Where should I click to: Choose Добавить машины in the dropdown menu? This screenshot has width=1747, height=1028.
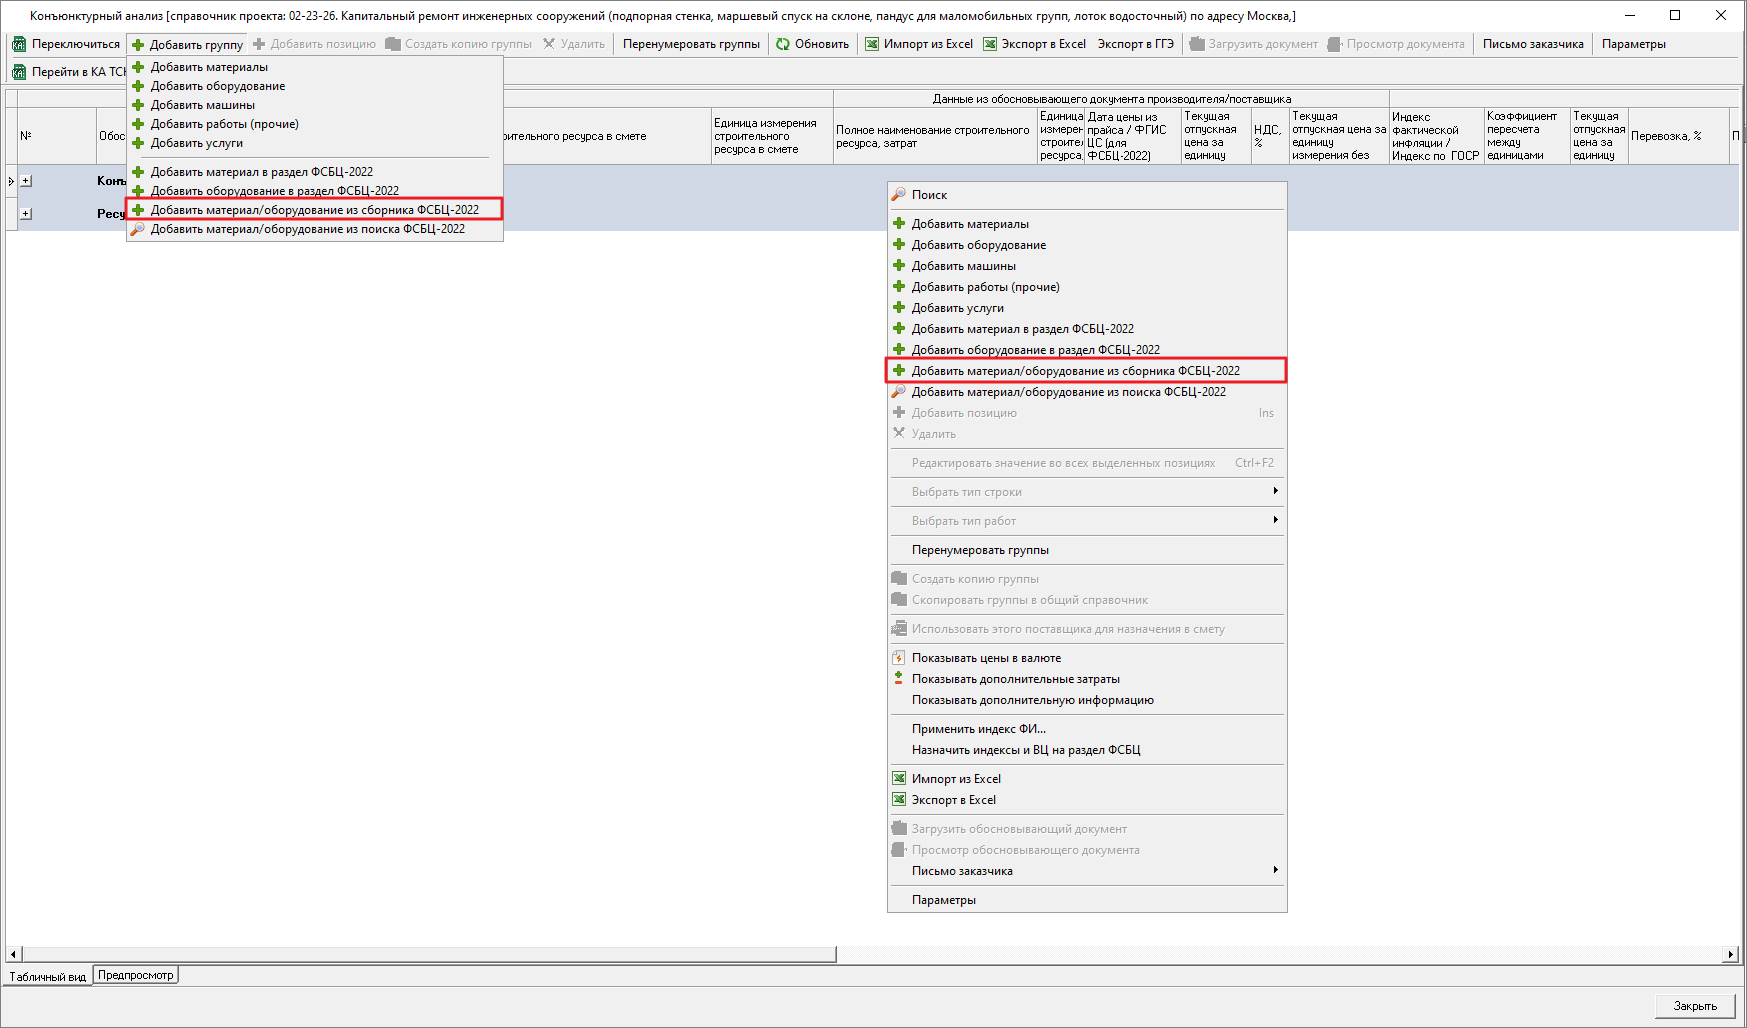[x=202, y=105]
